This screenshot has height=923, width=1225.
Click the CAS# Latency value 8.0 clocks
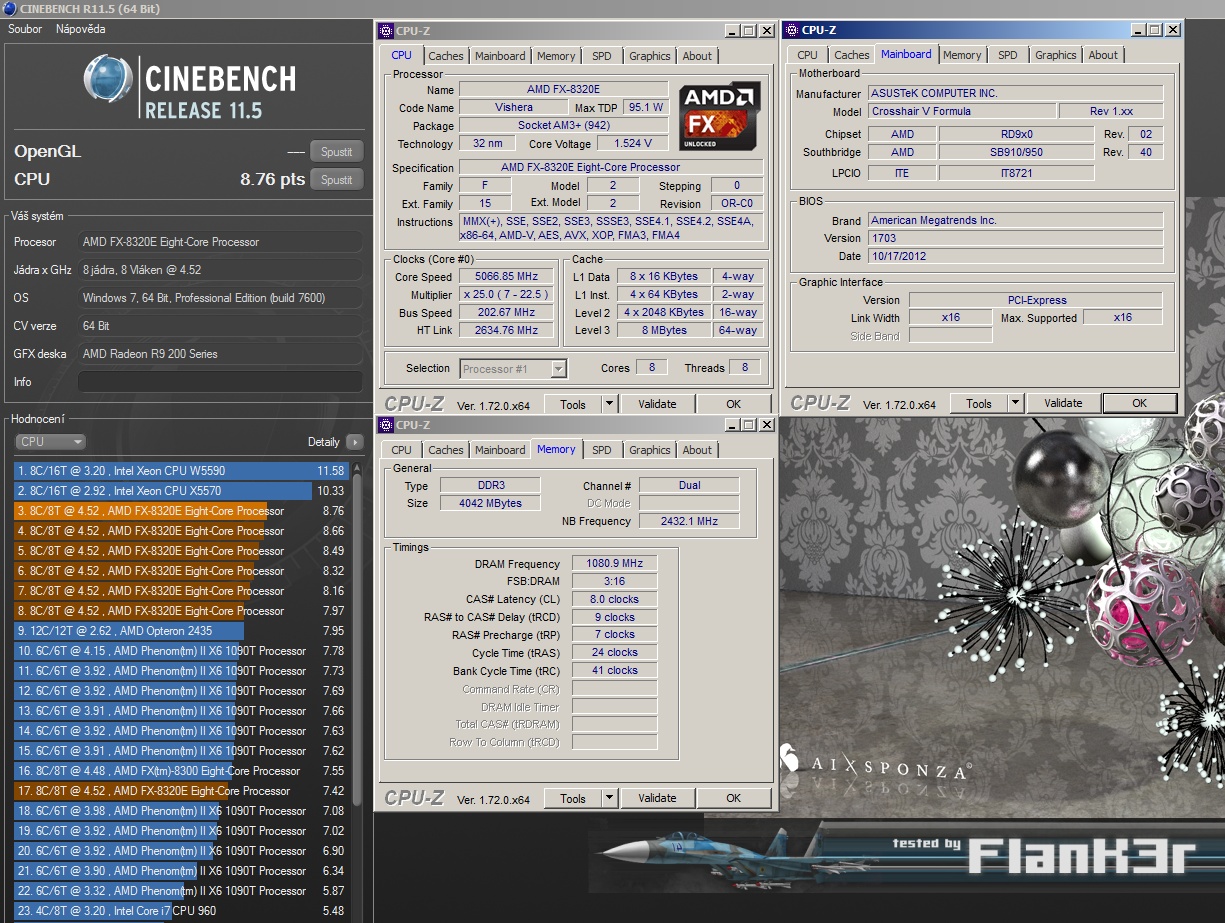pyautogui.click(x=614, y=600)
